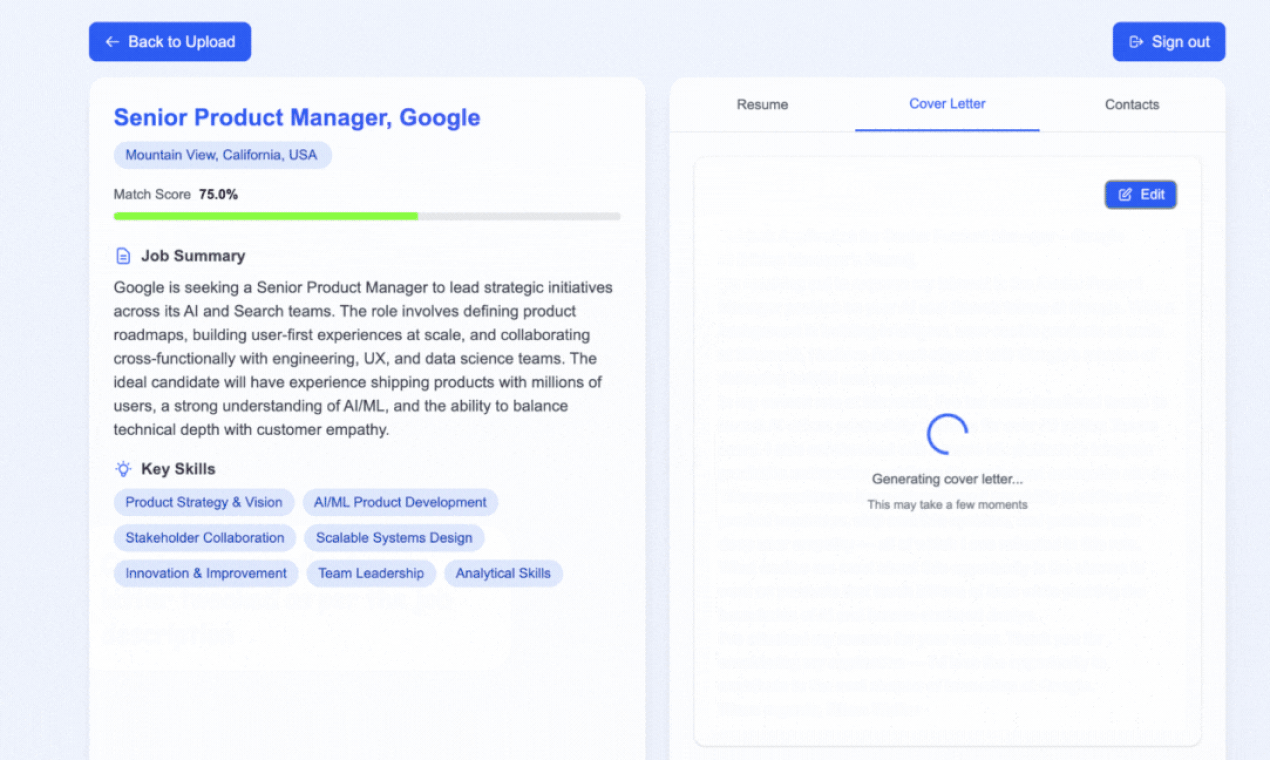Click the Innovation & Improvement skill tag

click(x=206, y=573)
